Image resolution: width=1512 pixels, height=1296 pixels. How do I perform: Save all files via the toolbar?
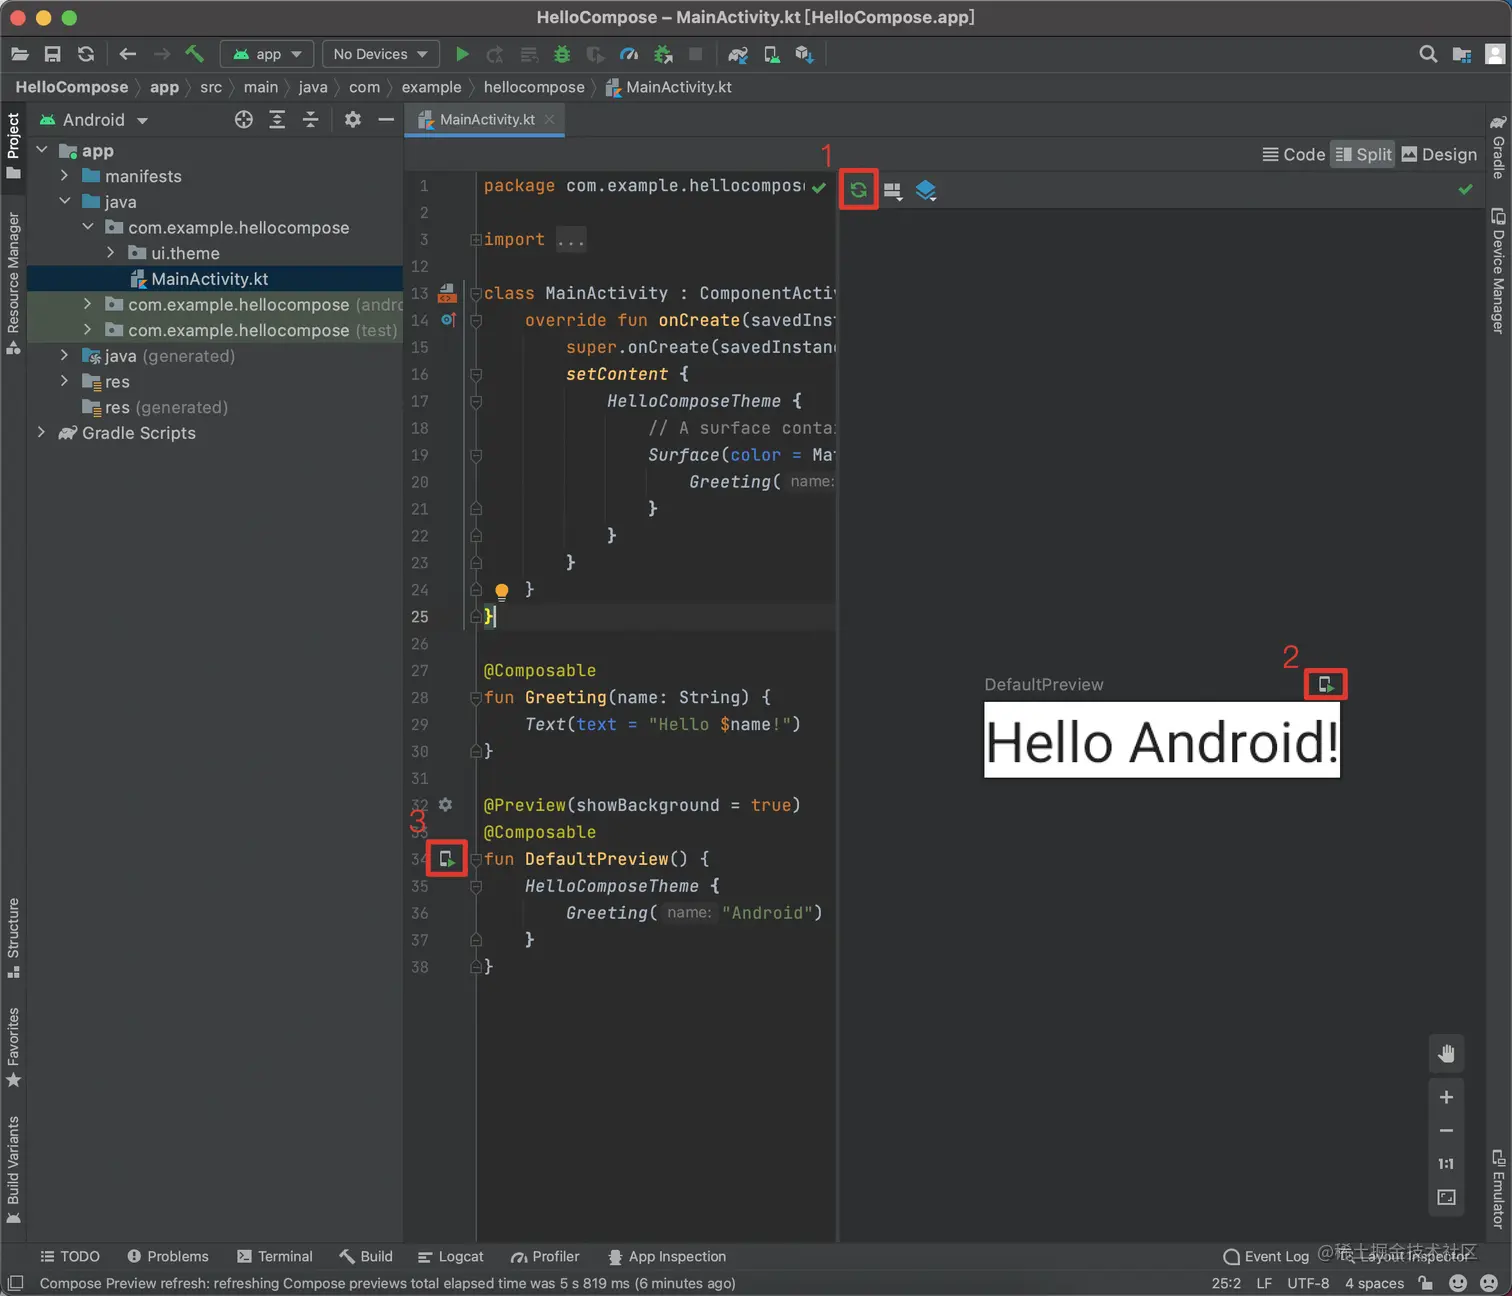point(53,54)
